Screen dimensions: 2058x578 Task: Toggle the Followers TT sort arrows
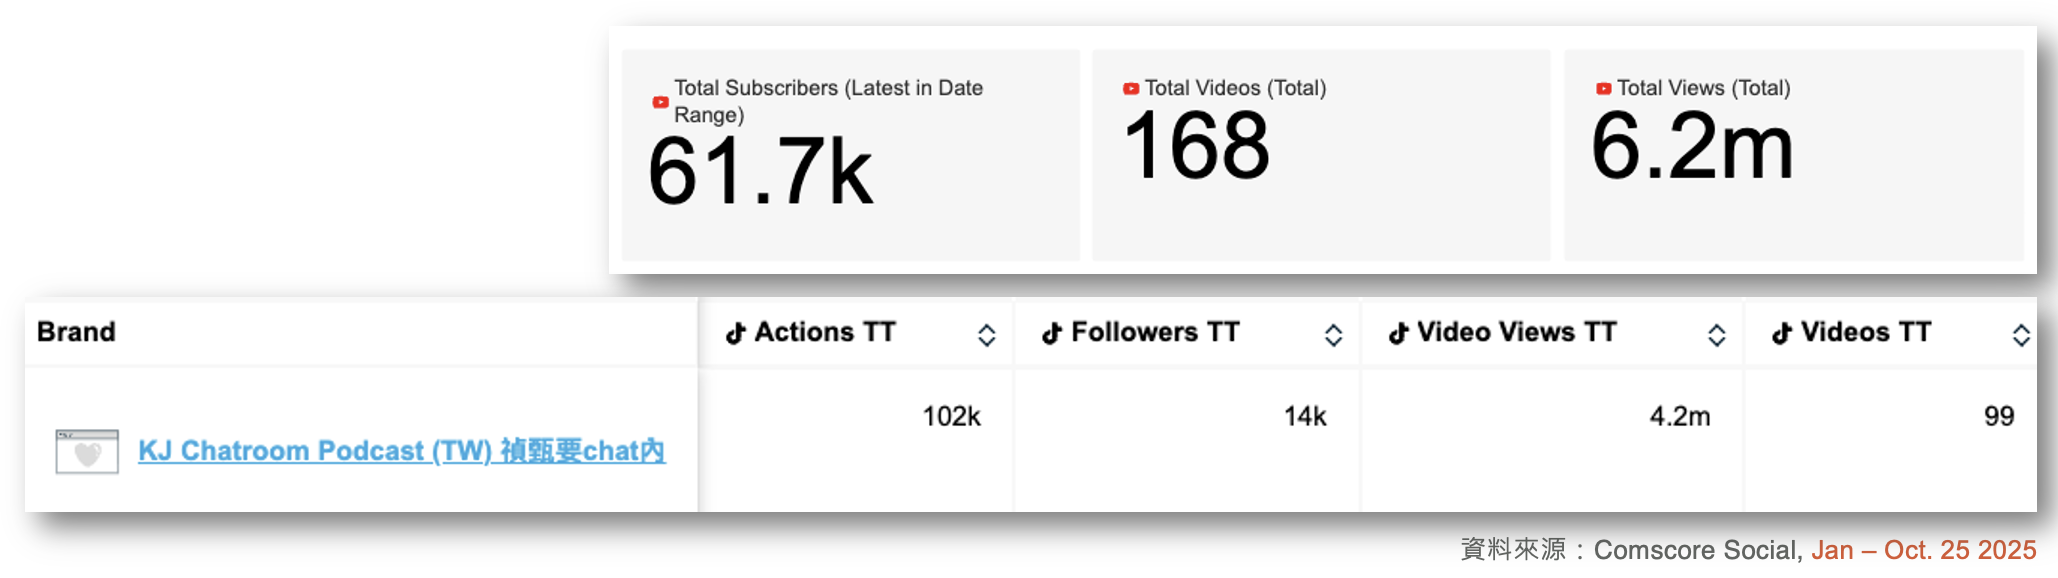[x=1333, y=335]
